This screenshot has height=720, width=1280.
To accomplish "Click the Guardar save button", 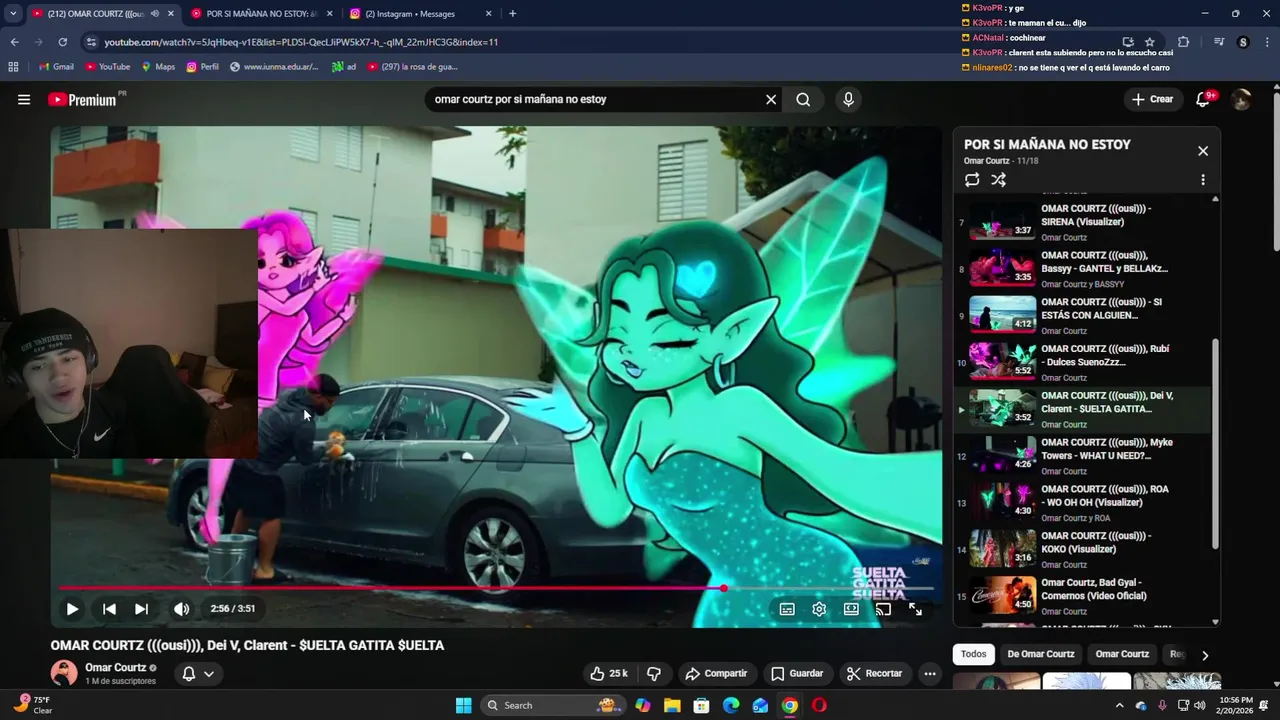I will pos(797,674).
